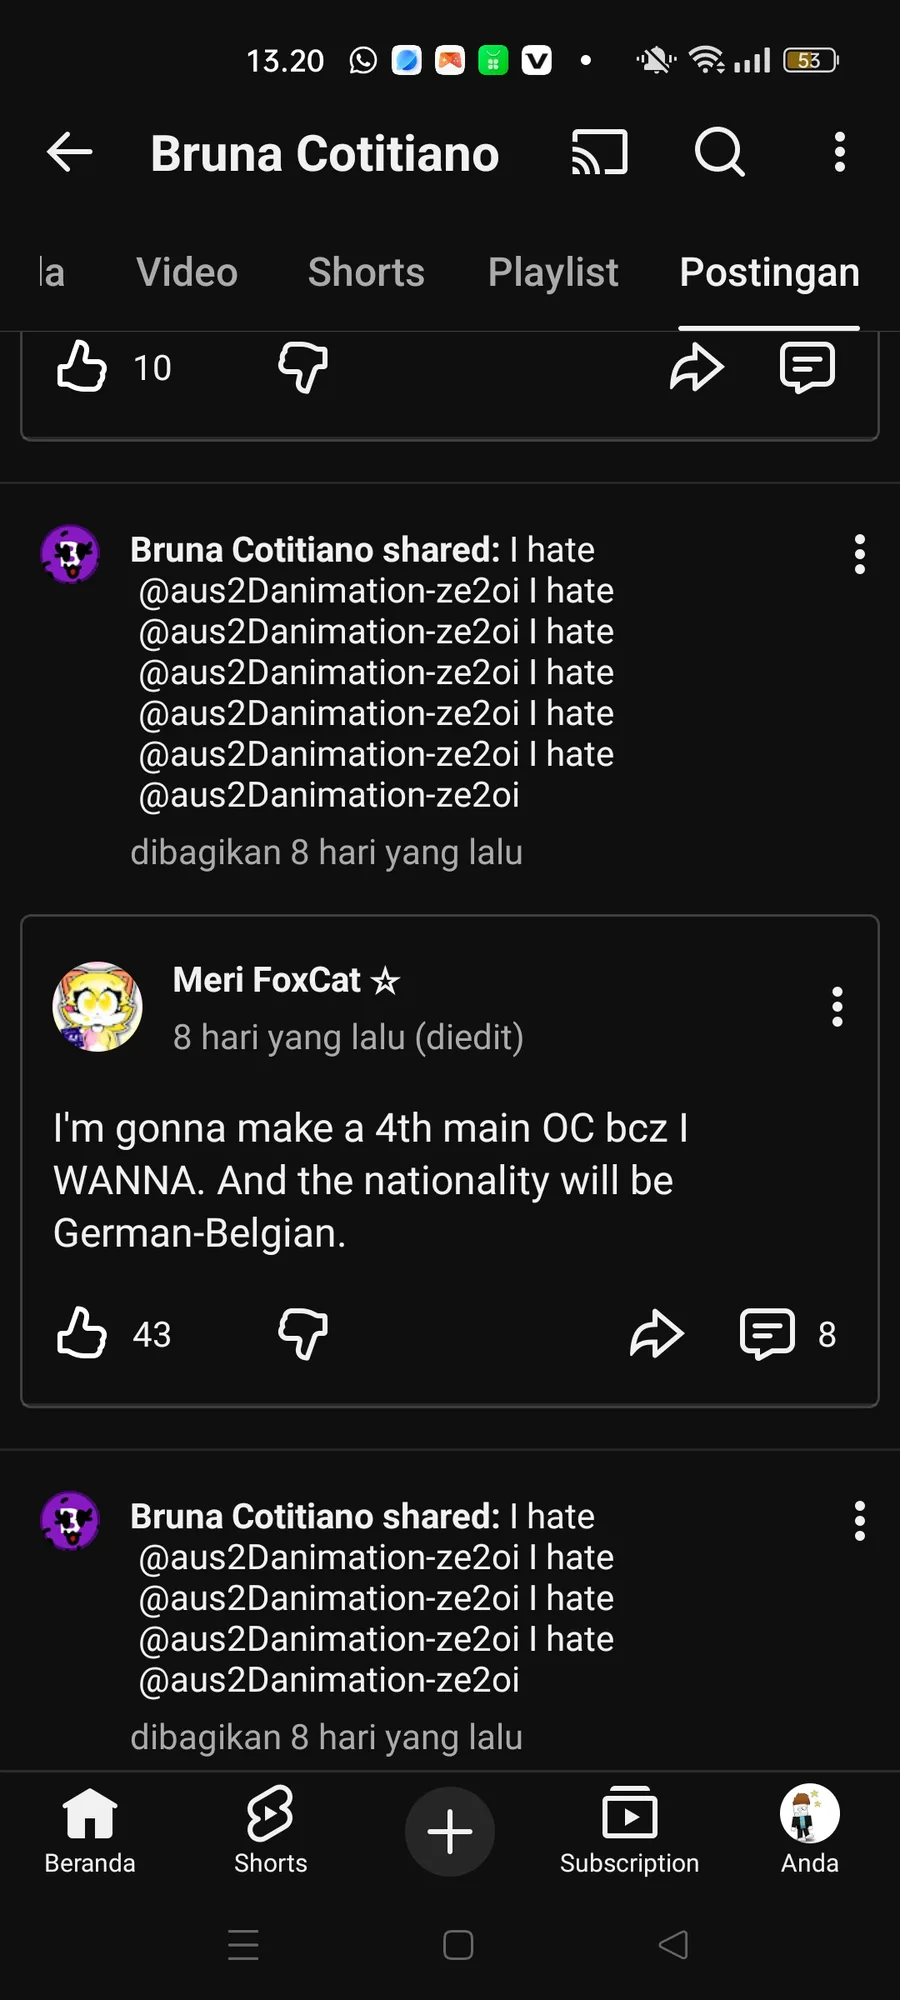Screen dimensions: 900x2000
Task: Open Shorts from the bottom navigation
Action: (x=270, y=1831)
